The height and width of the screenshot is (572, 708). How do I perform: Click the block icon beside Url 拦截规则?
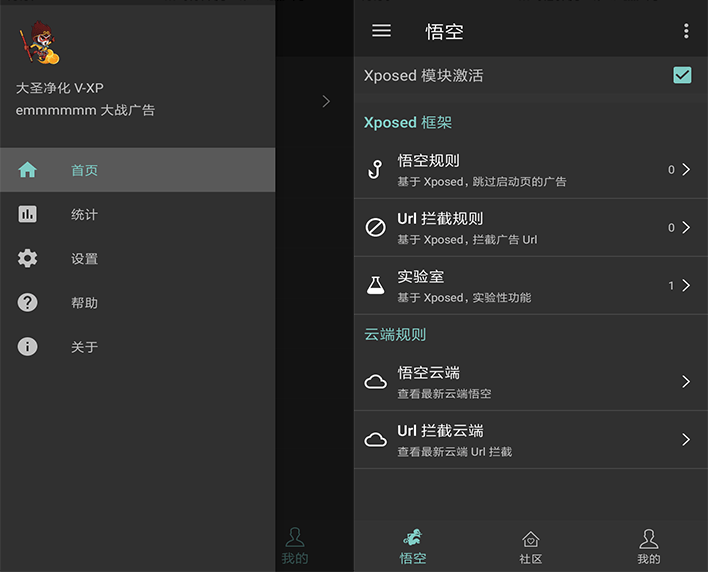coord(375,227)
